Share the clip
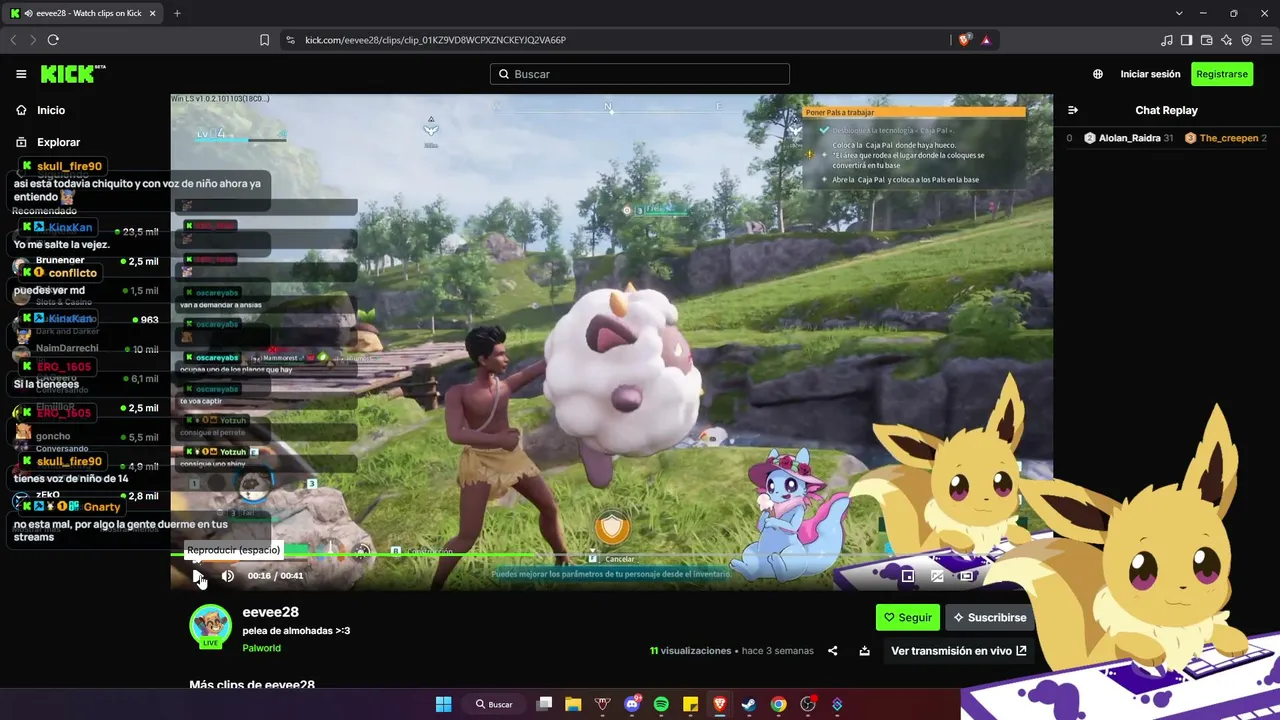 click(x=833, y=651)
